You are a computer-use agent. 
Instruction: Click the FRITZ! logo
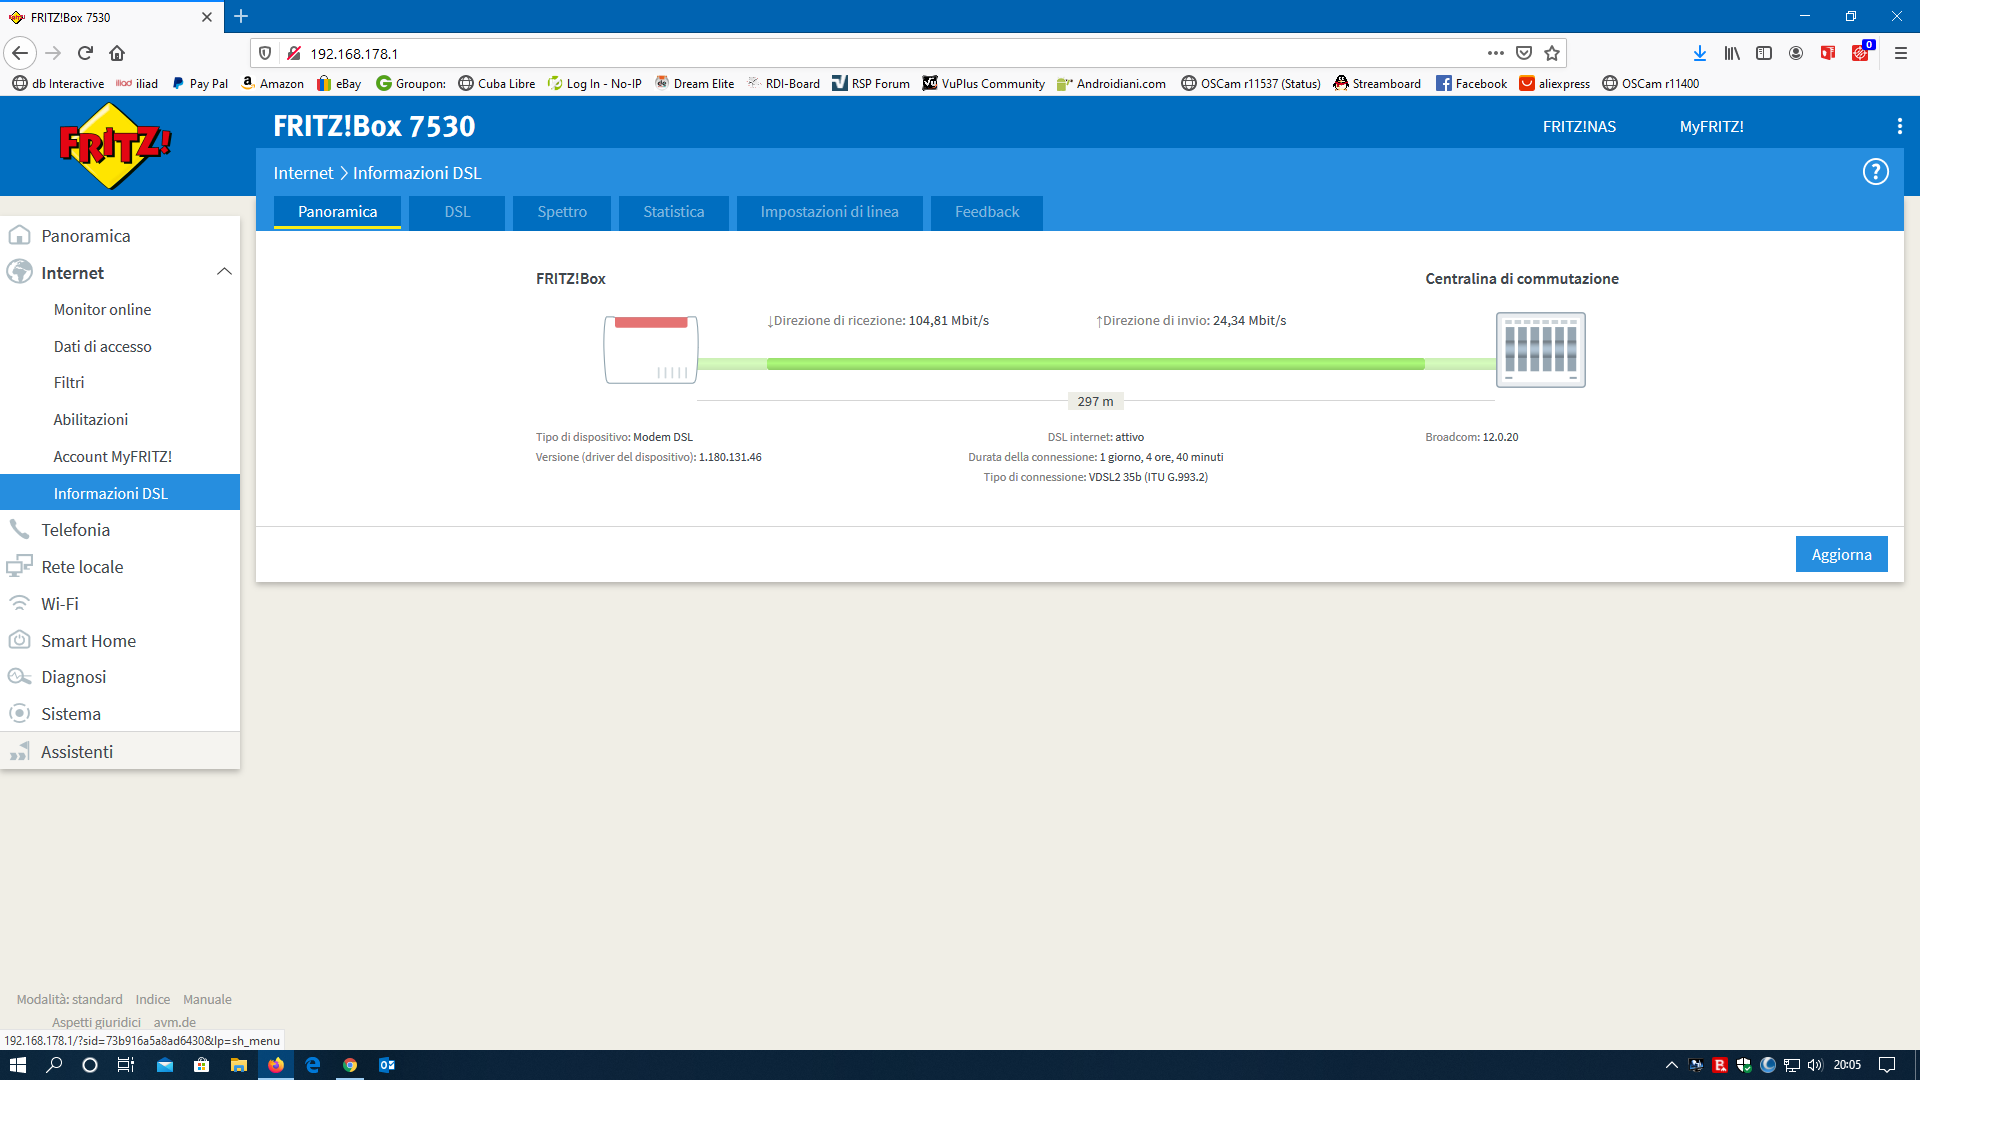coord(115,146)
